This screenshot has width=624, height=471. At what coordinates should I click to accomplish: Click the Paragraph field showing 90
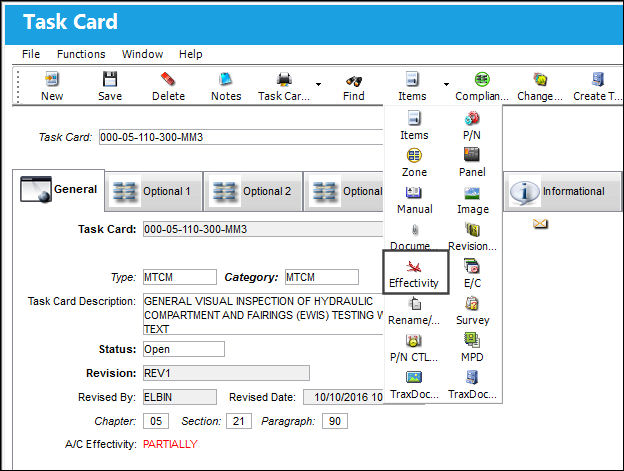335,421
